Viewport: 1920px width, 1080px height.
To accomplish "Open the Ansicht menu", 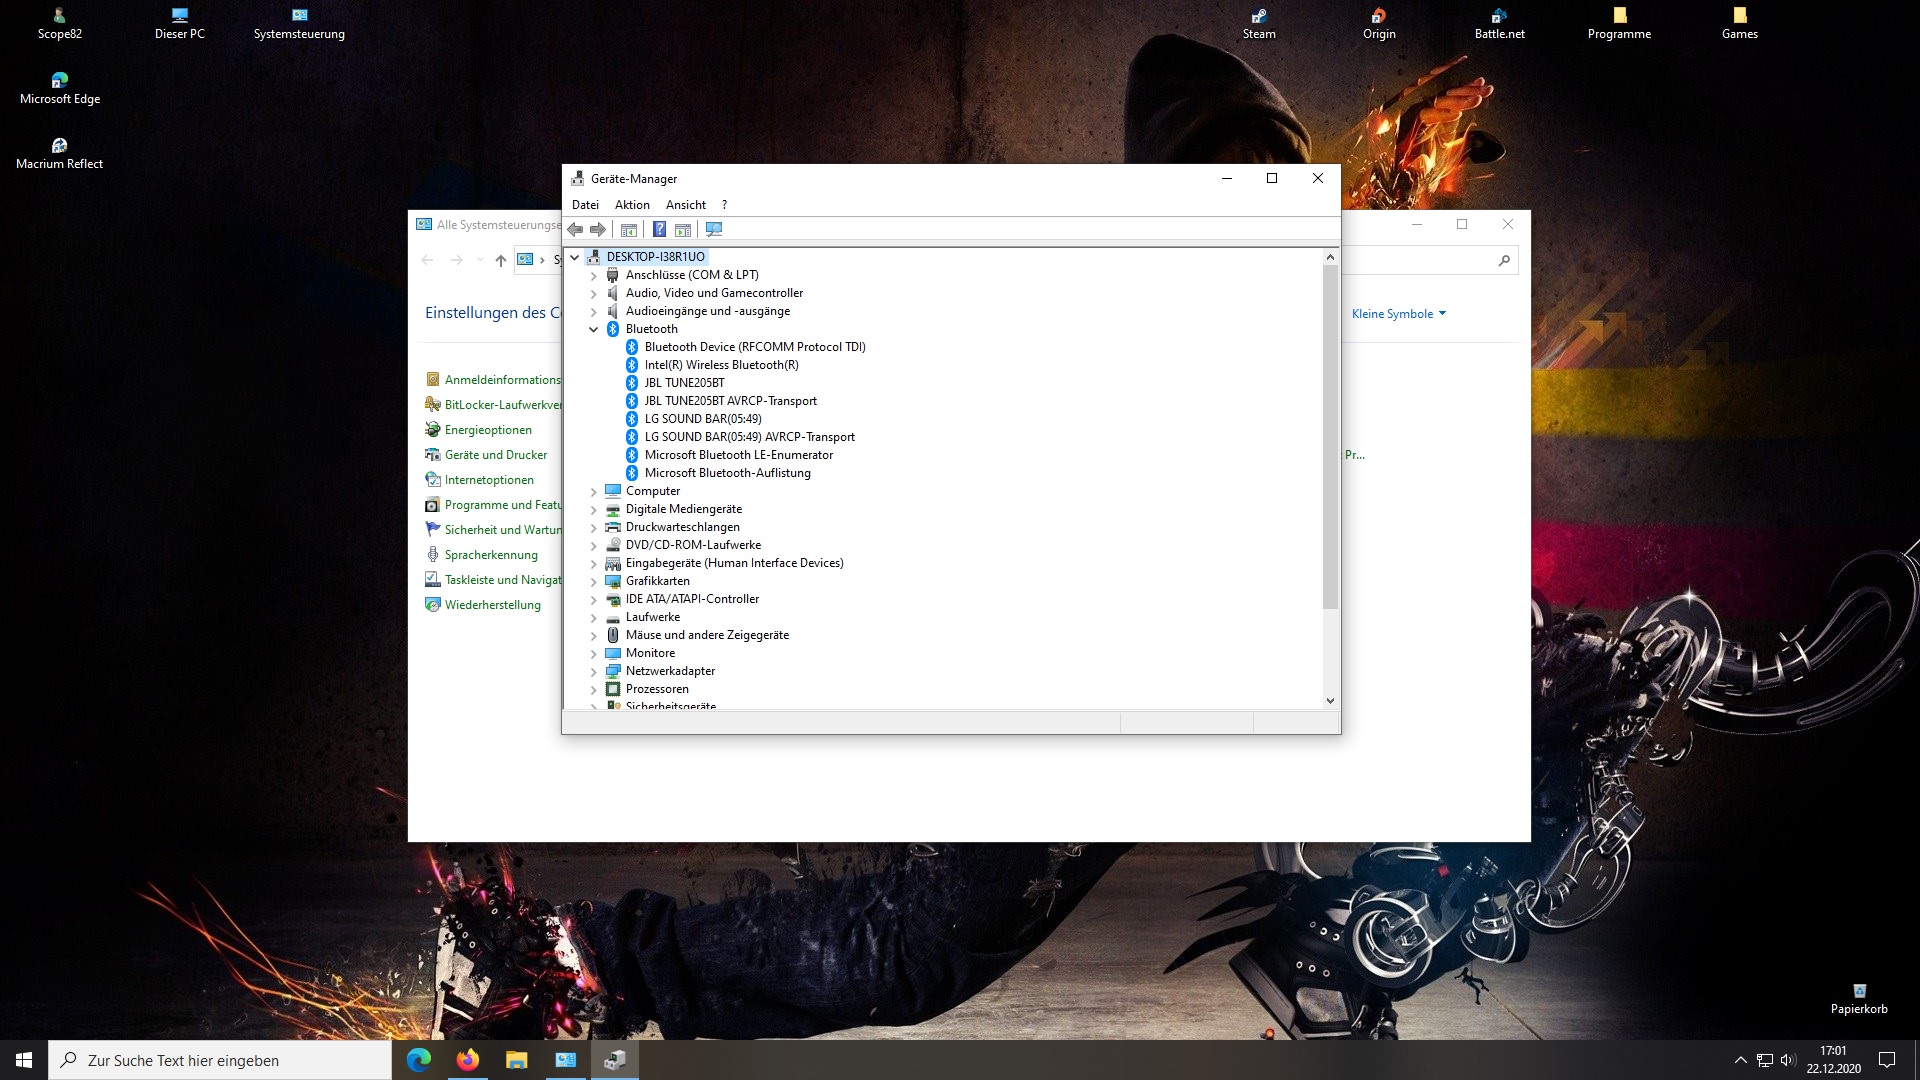I will 684,204.
